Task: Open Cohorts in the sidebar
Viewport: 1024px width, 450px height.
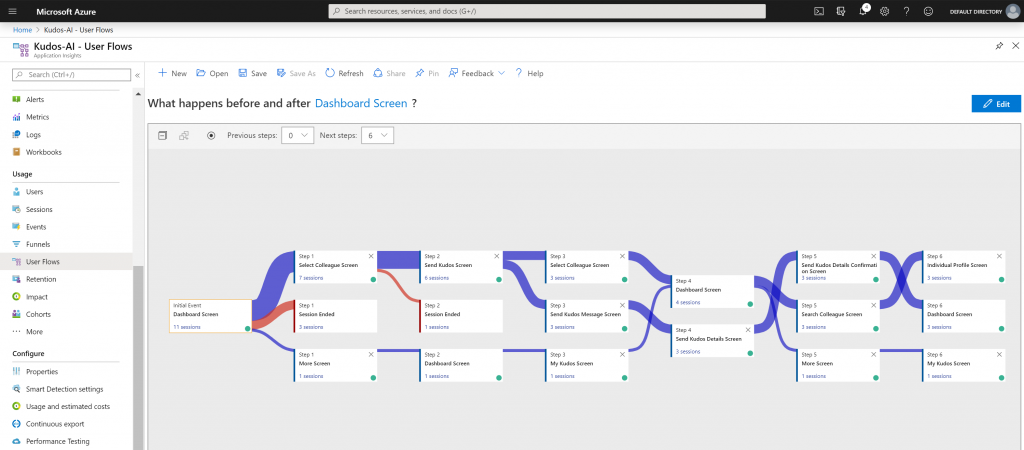Action: pyautogui.click(x=38, y=314)
